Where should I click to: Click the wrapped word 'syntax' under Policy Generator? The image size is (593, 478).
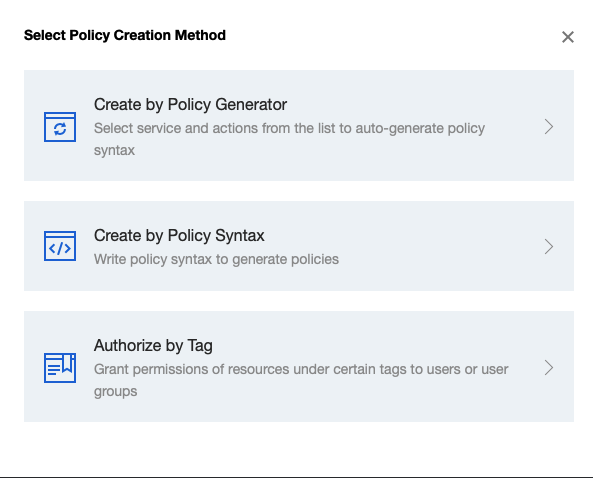[x=114, y=151]
